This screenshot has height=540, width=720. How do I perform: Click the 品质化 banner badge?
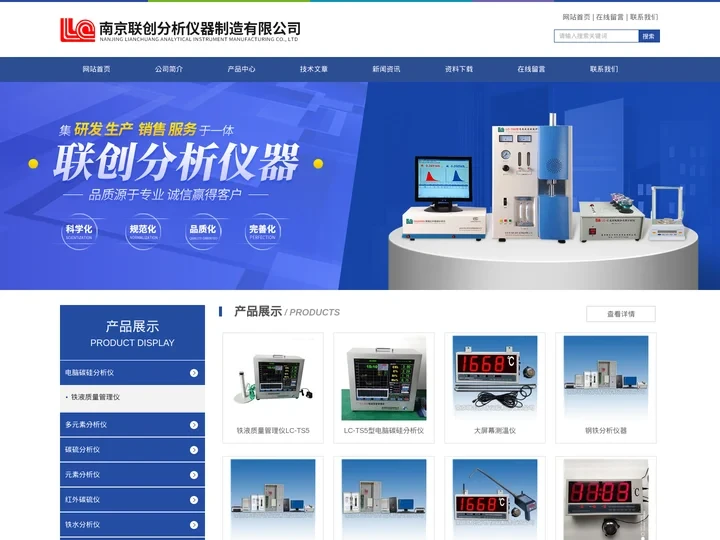coord(203,231)
